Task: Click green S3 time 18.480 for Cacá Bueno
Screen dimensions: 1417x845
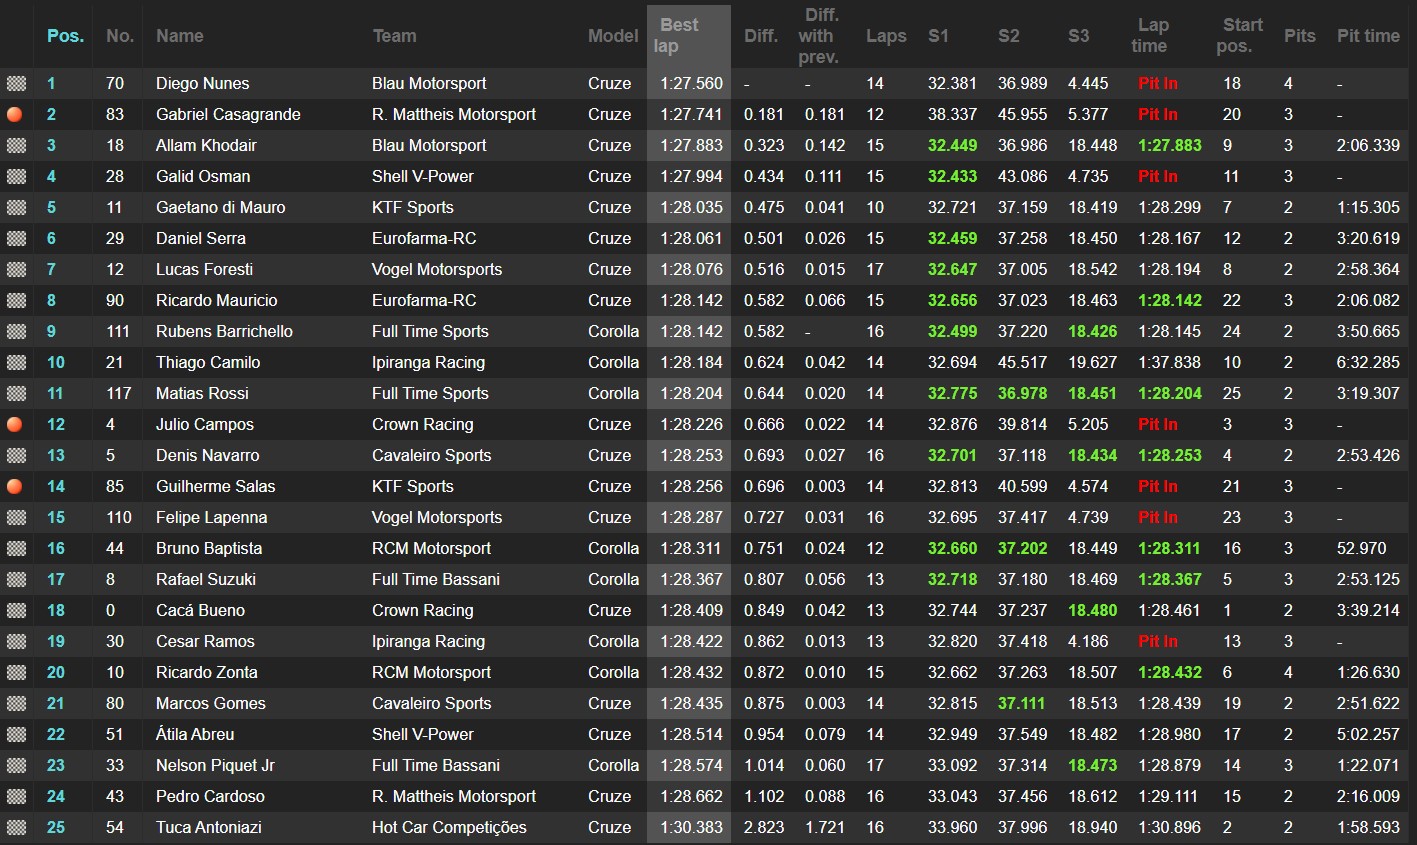Action: [x=1093, y=610]
